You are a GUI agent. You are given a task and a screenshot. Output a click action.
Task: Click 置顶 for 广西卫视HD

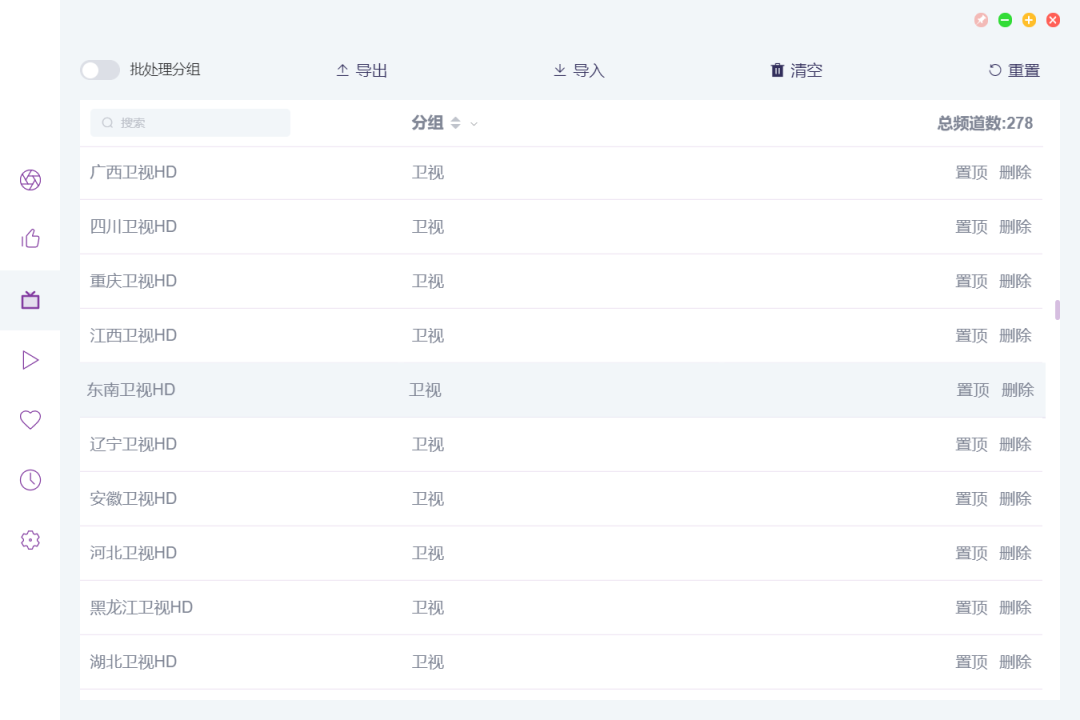pos(971,172)
